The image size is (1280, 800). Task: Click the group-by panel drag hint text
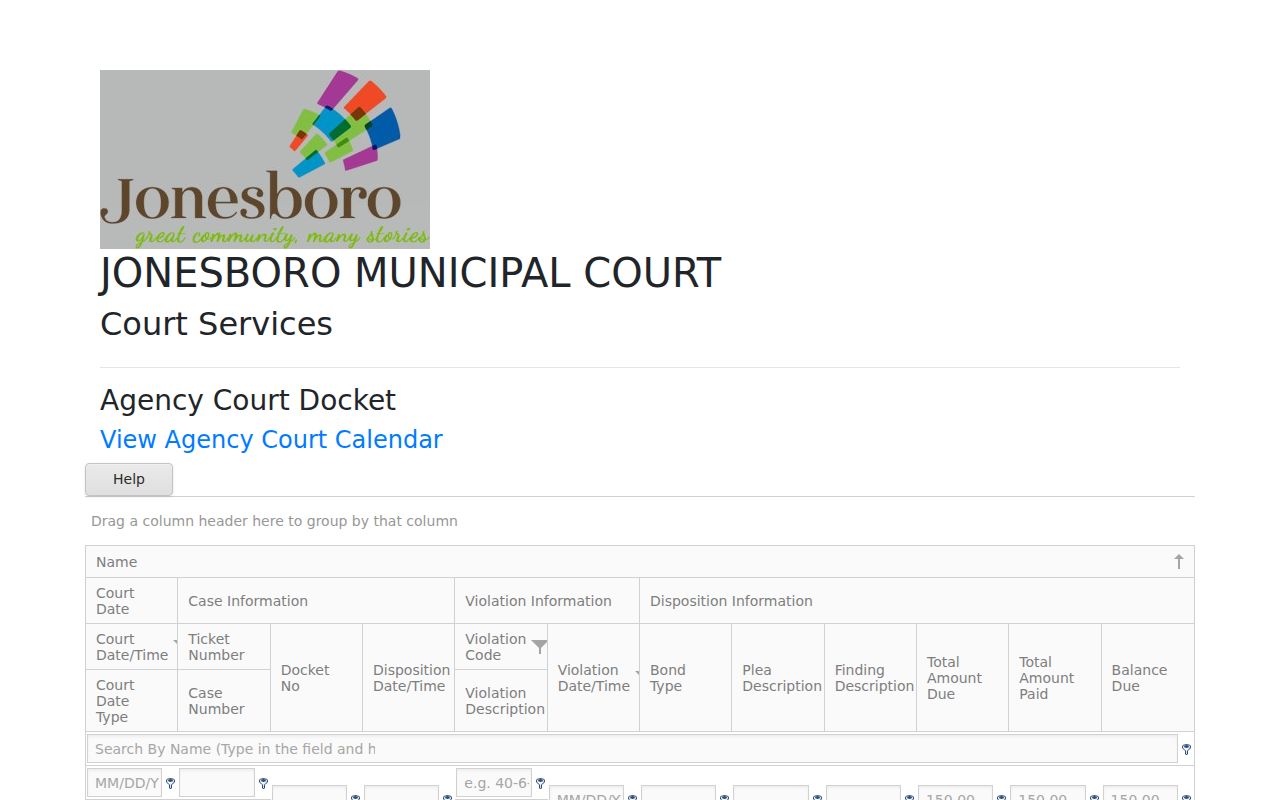[274, 521]
